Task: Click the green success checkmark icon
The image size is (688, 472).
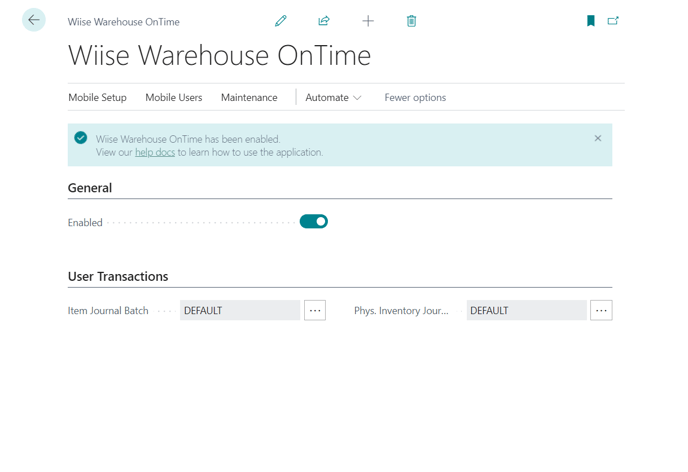Action: coord(80,138)
